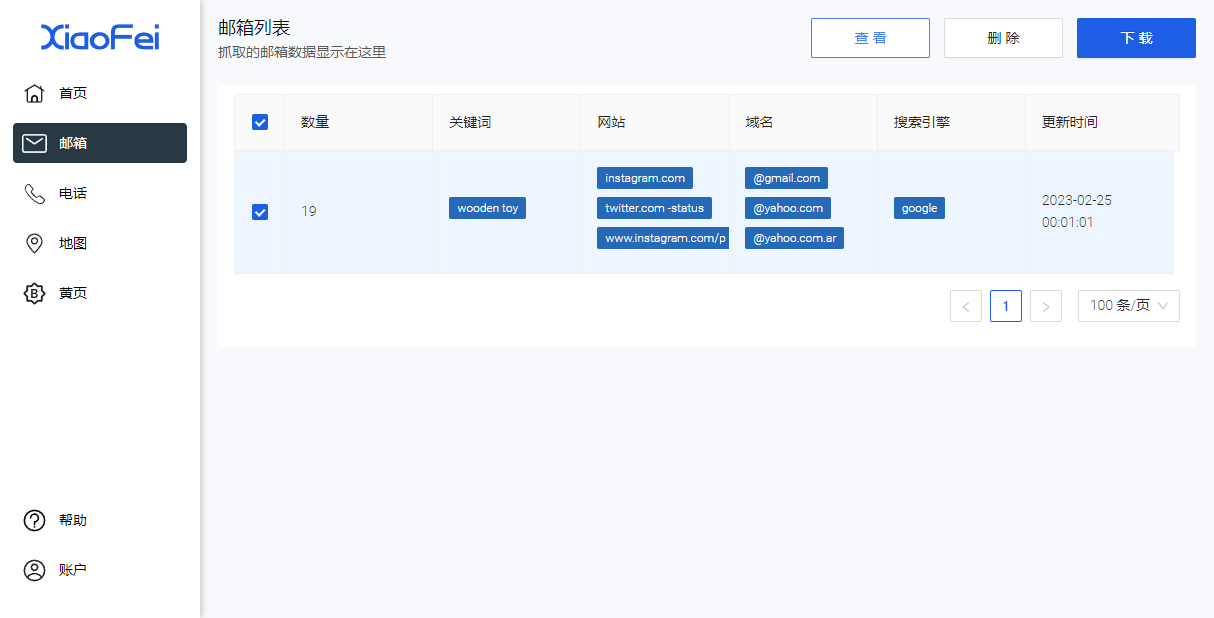The width and height of the screenshot is (1214, 618).
Task: Click the wooden toy keyword tag
Action: coord(488,208)
